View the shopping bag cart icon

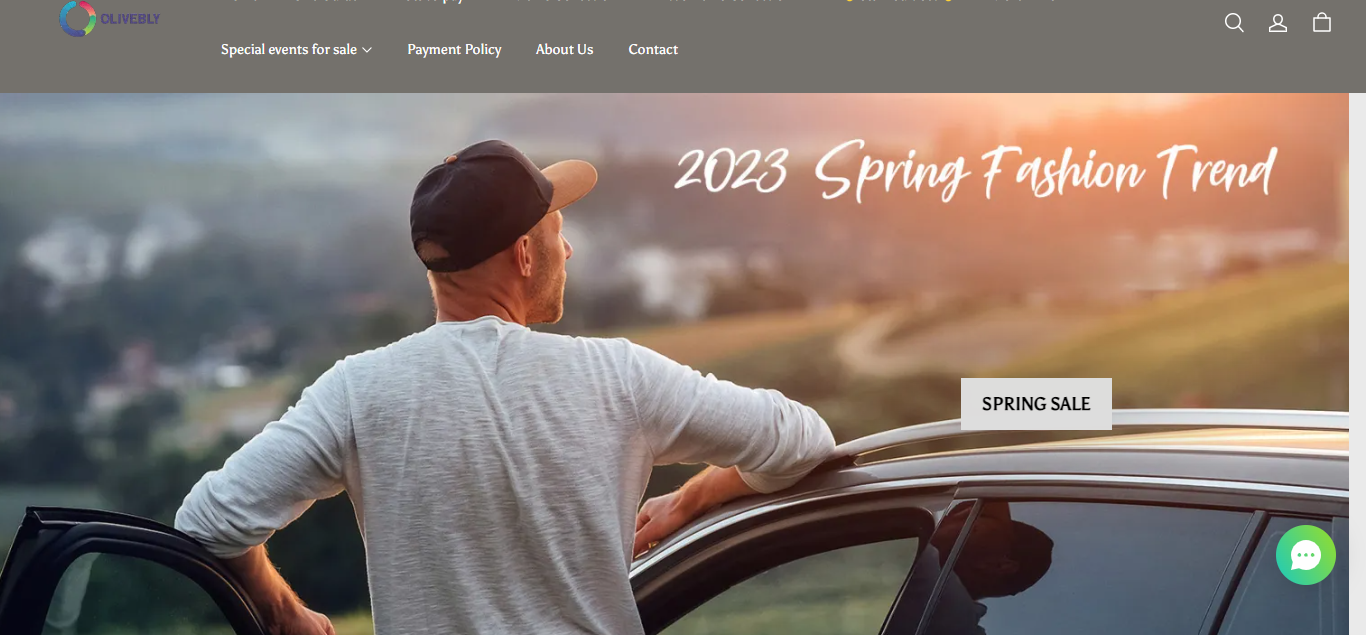click(x=1322, y=22)
